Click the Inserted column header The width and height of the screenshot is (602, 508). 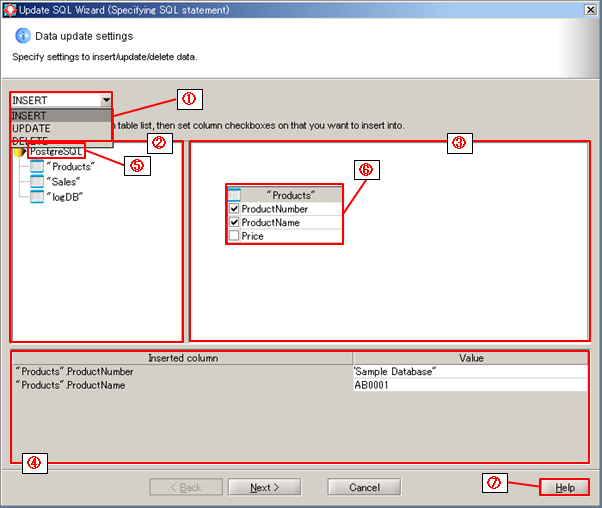[x=182, y=358]
